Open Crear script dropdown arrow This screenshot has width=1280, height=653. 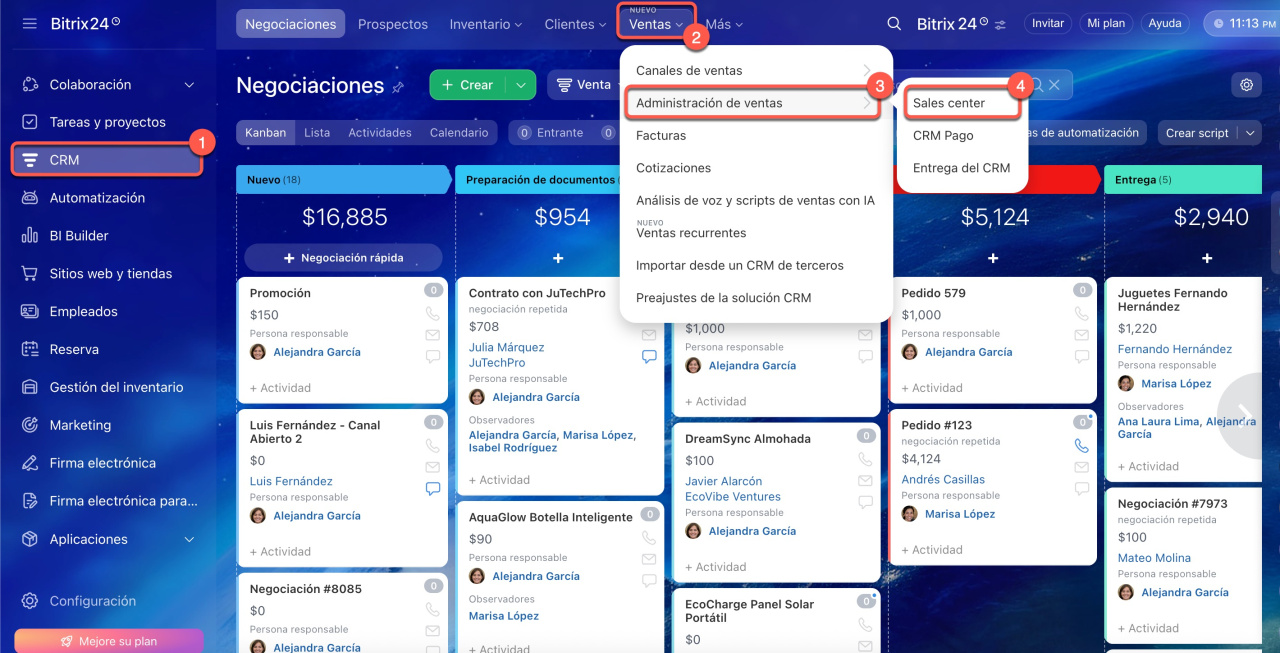coord(1249,133)
